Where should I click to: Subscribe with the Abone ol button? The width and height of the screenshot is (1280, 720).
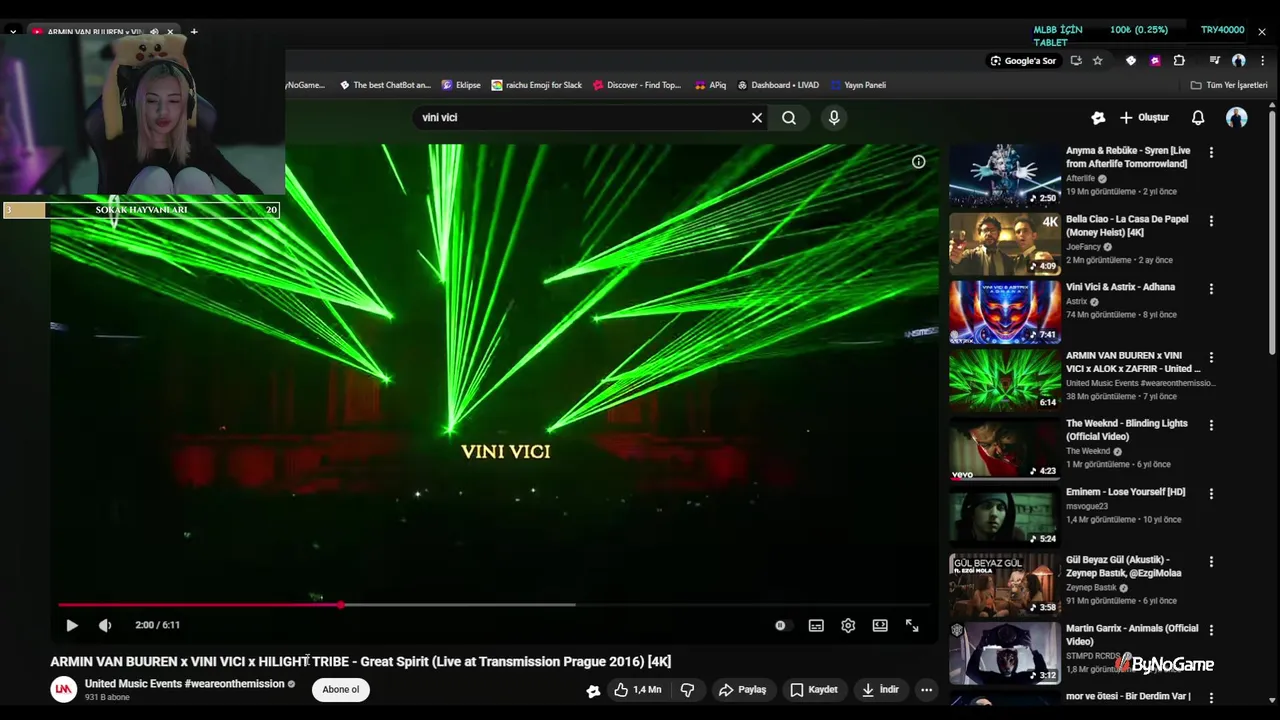[x=340, y=690]
